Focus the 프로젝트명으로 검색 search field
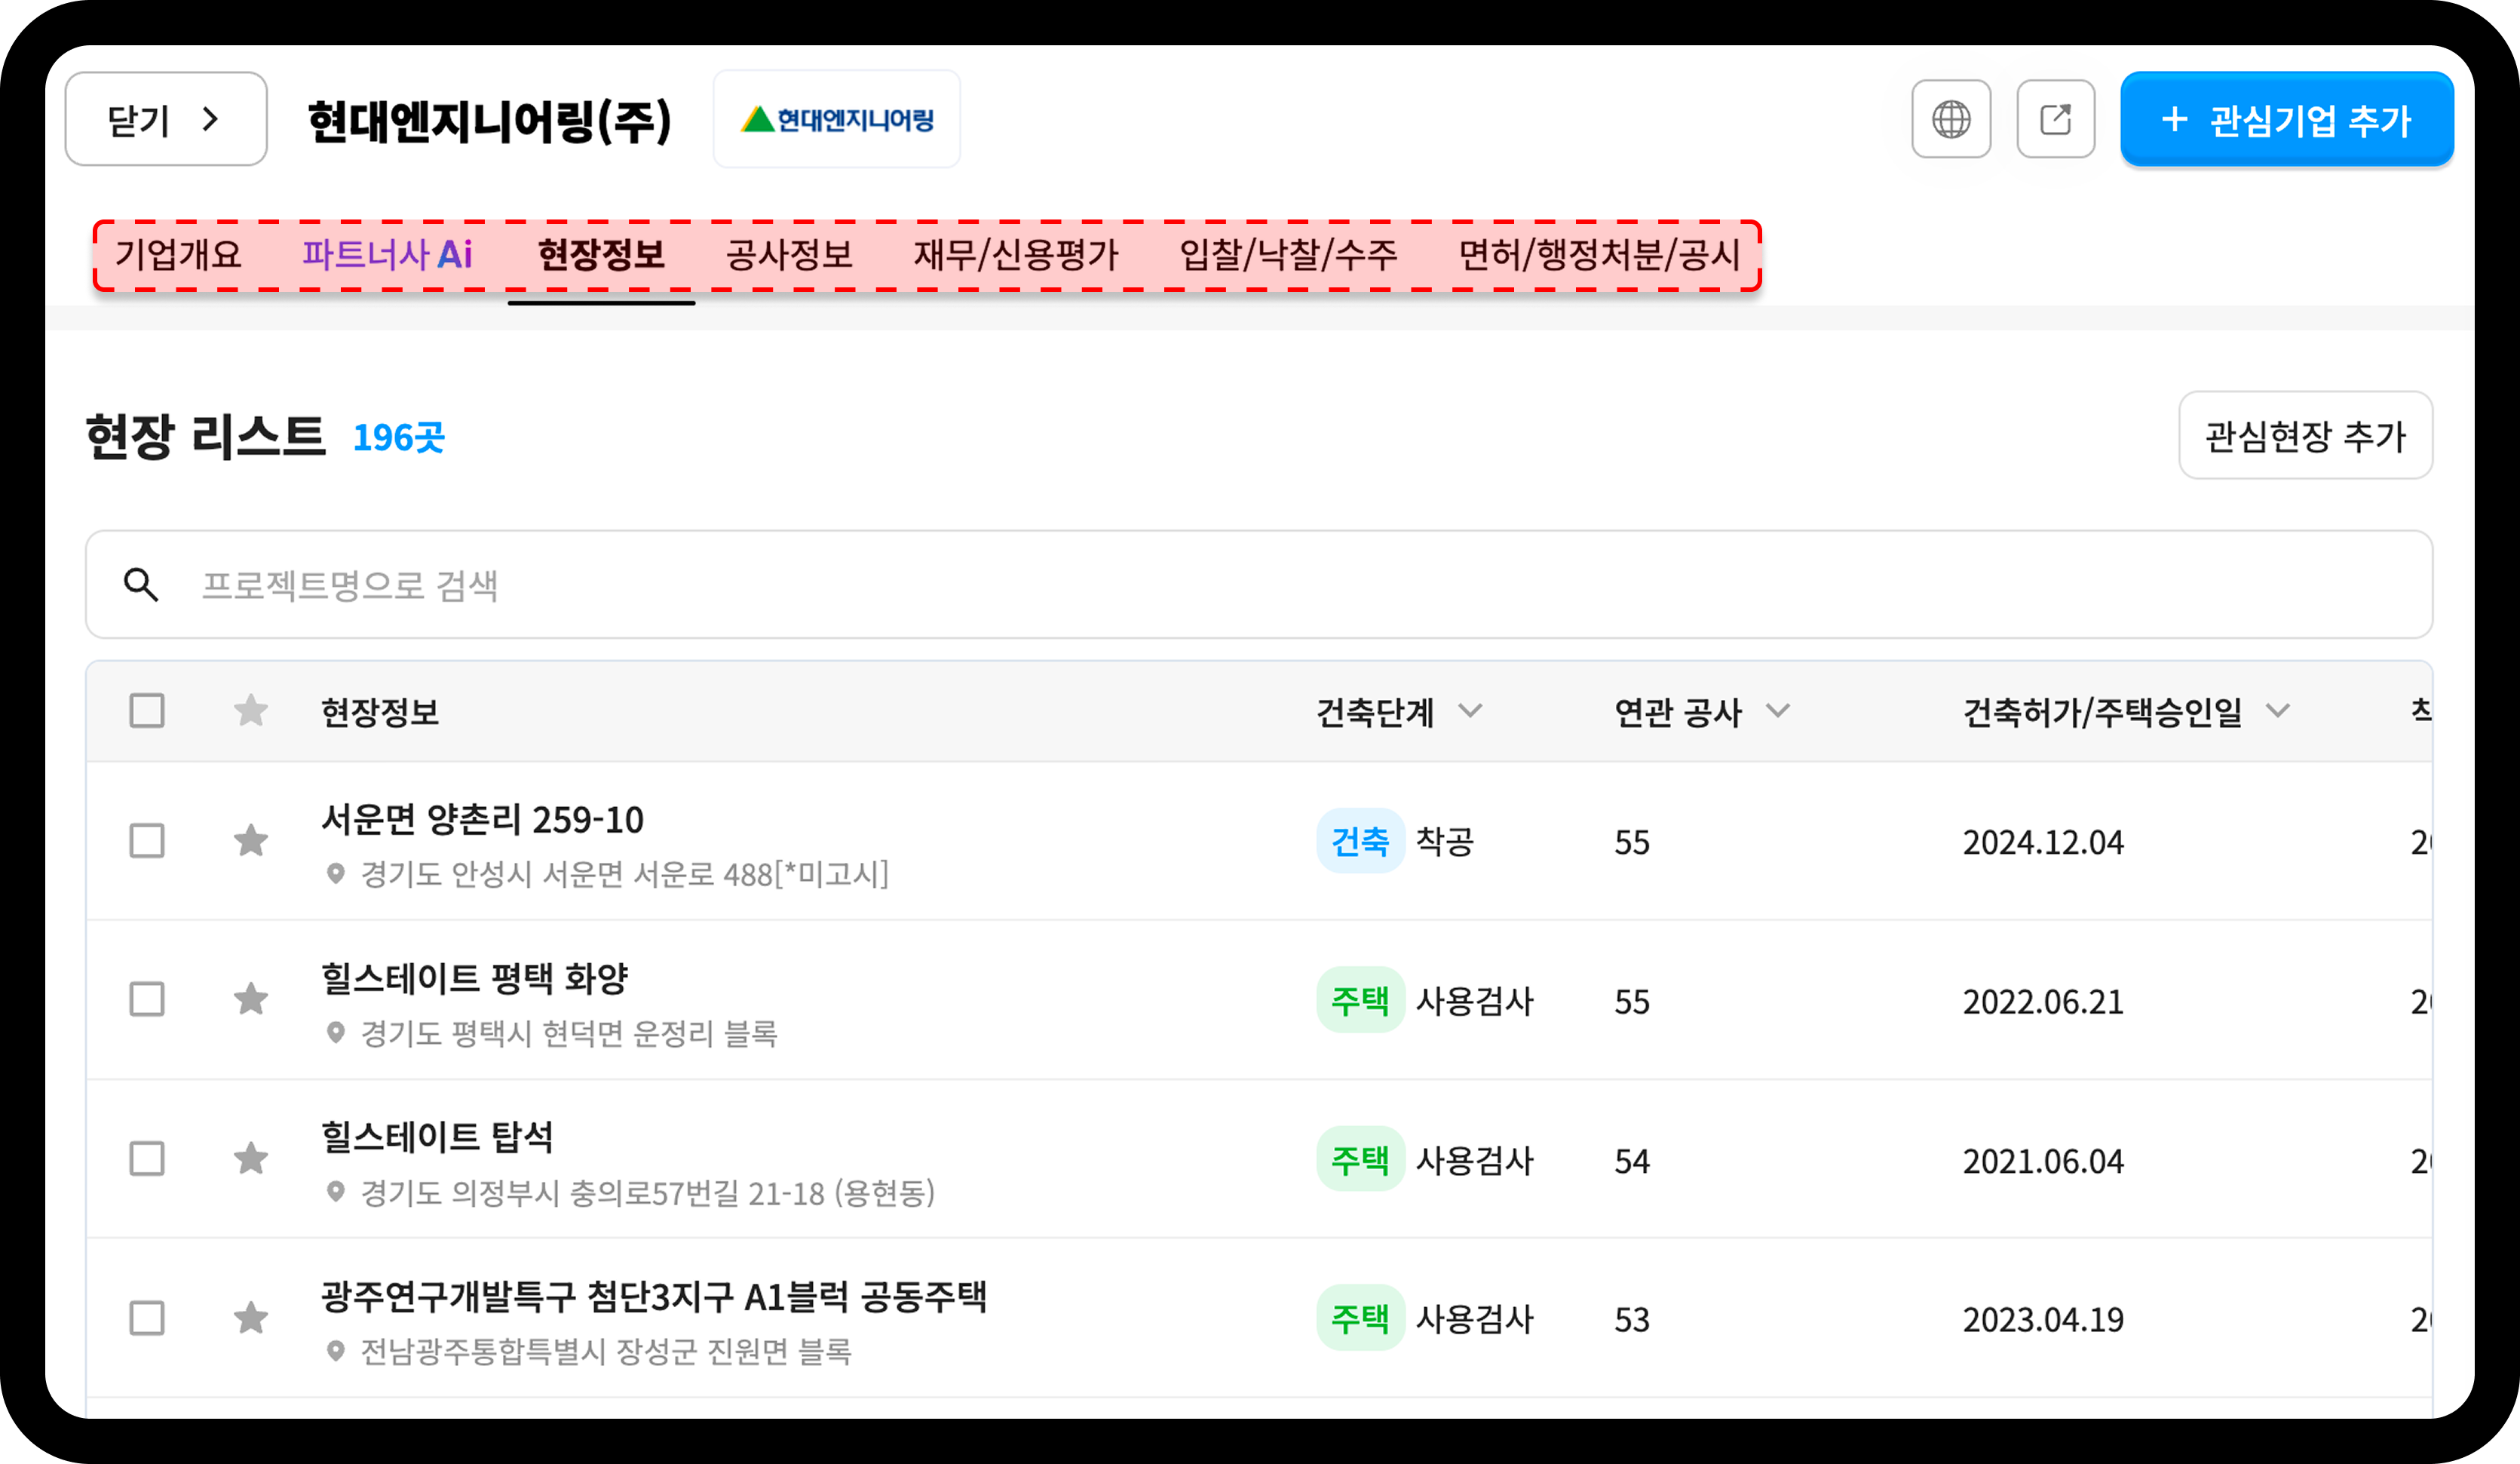This screenshot has height=1464, width=2520. tap(1259, 584)
